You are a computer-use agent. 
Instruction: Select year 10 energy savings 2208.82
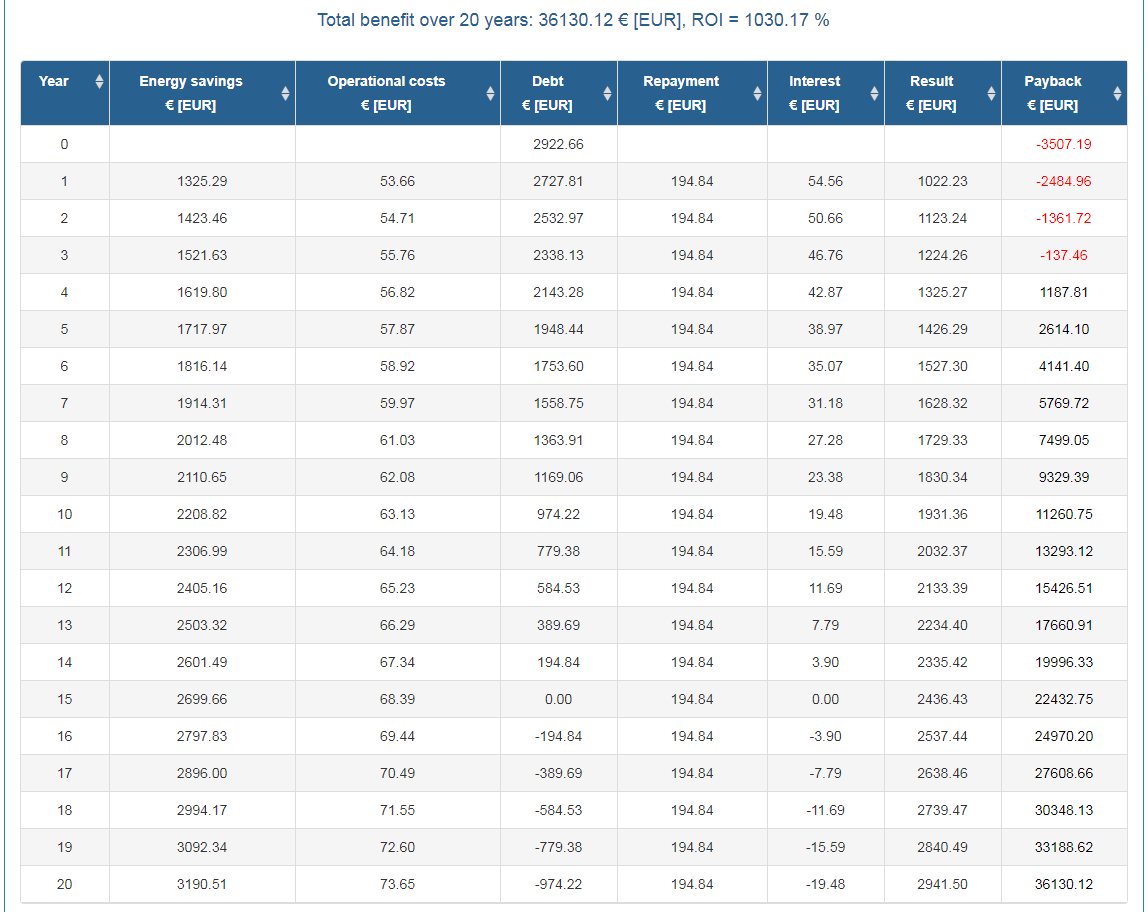coord(201,514)
